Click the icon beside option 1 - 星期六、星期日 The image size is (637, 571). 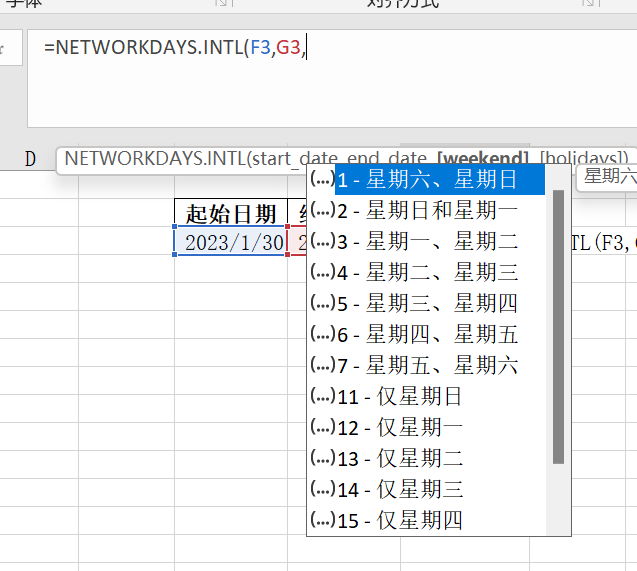click(322, 178)
